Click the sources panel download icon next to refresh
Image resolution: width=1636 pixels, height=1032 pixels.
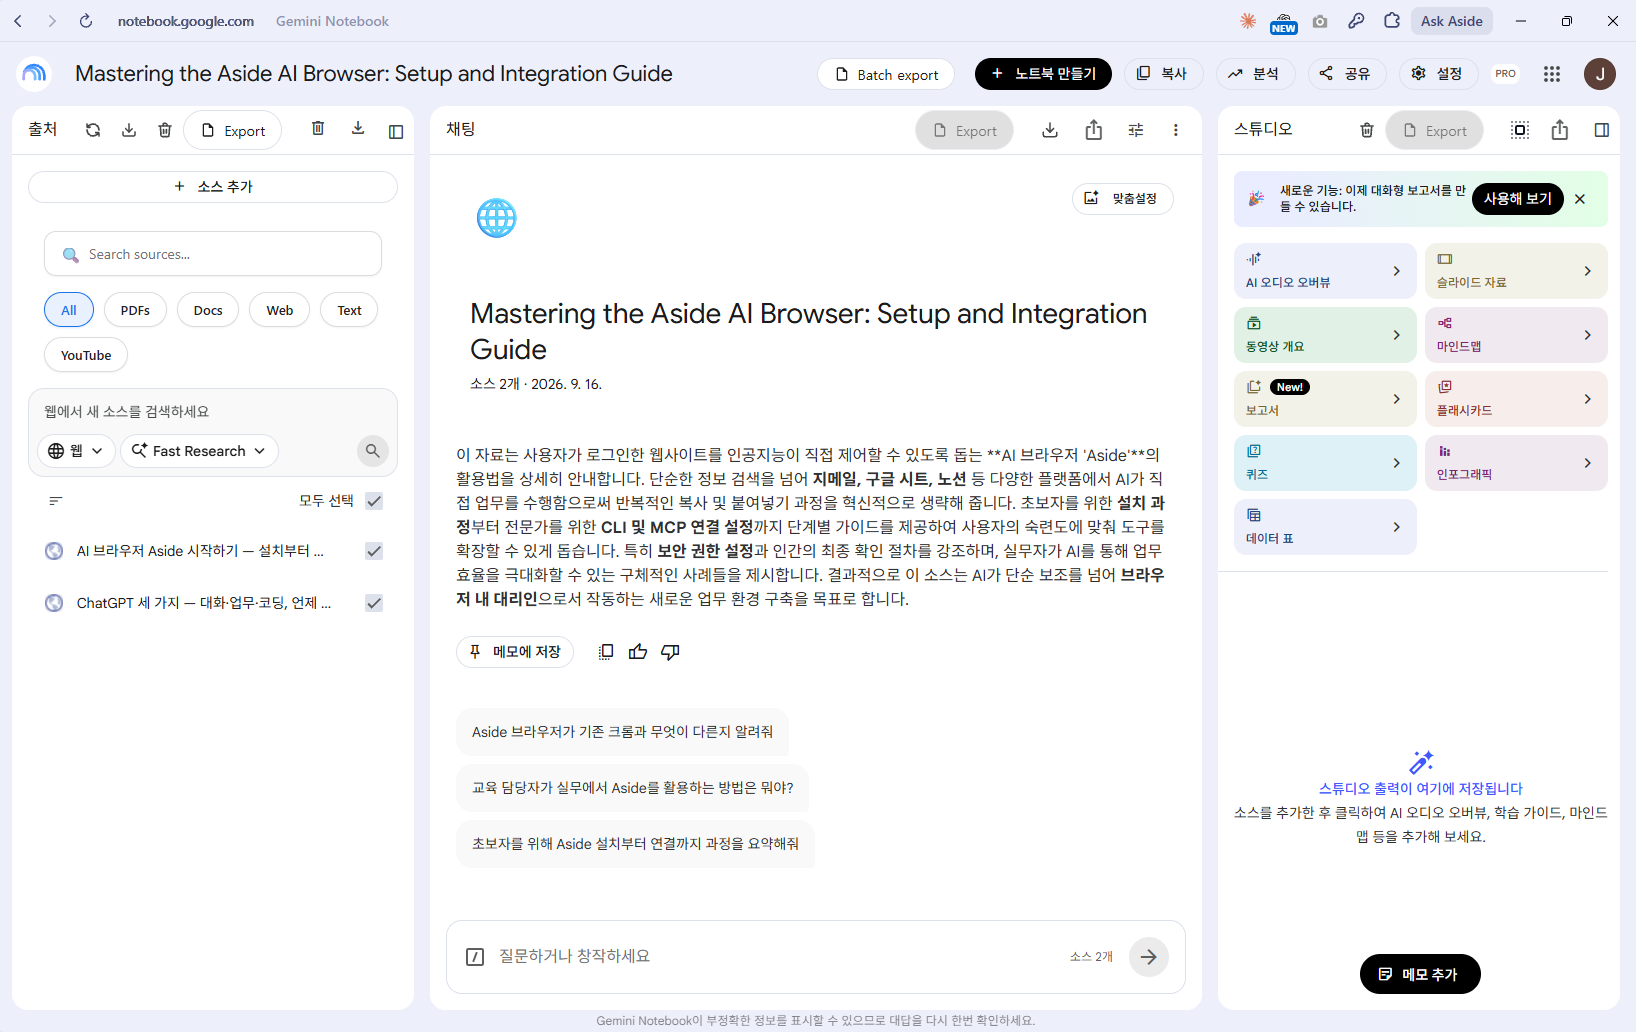coord(129,130)
